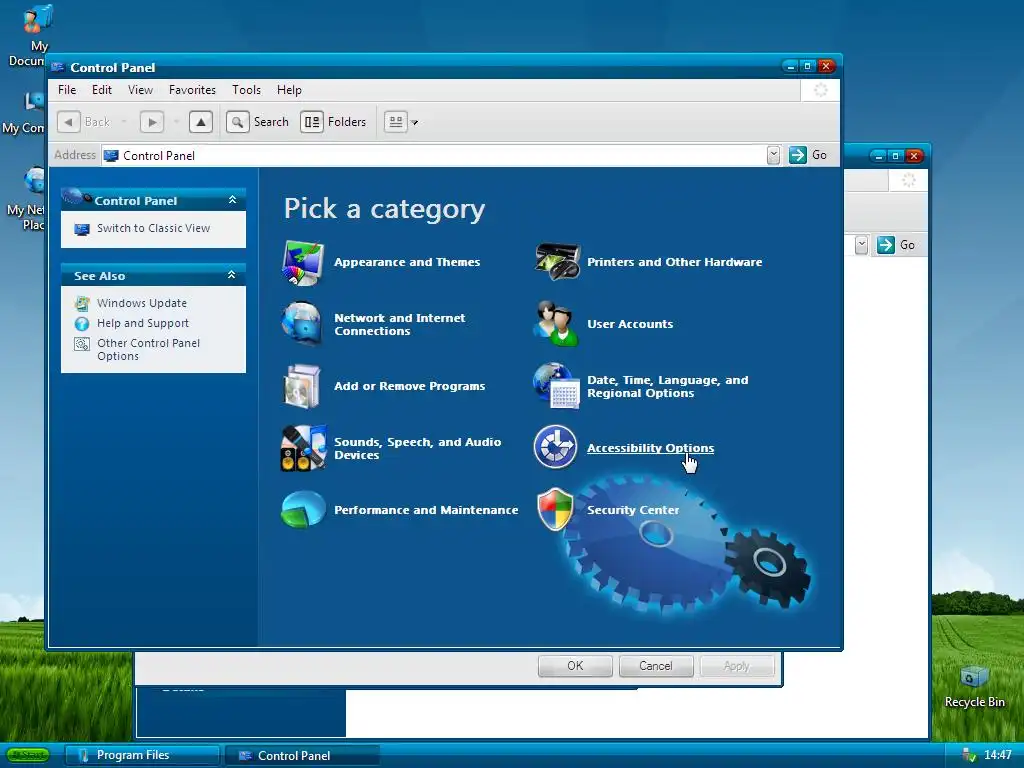Click the taskbar clock showing 14:47
This screenshot has width=1024, height=768.
[x=997, y=755]
